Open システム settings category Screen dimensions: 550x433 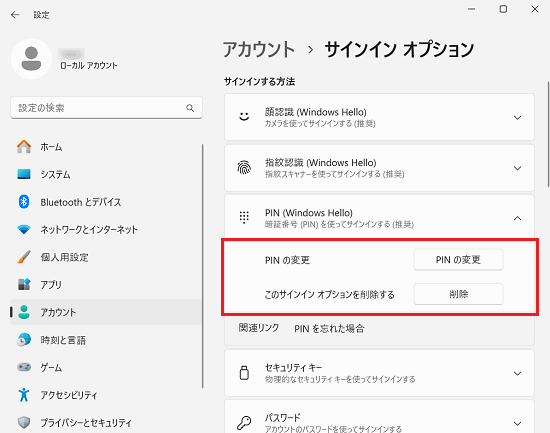(x=106, y=174)
